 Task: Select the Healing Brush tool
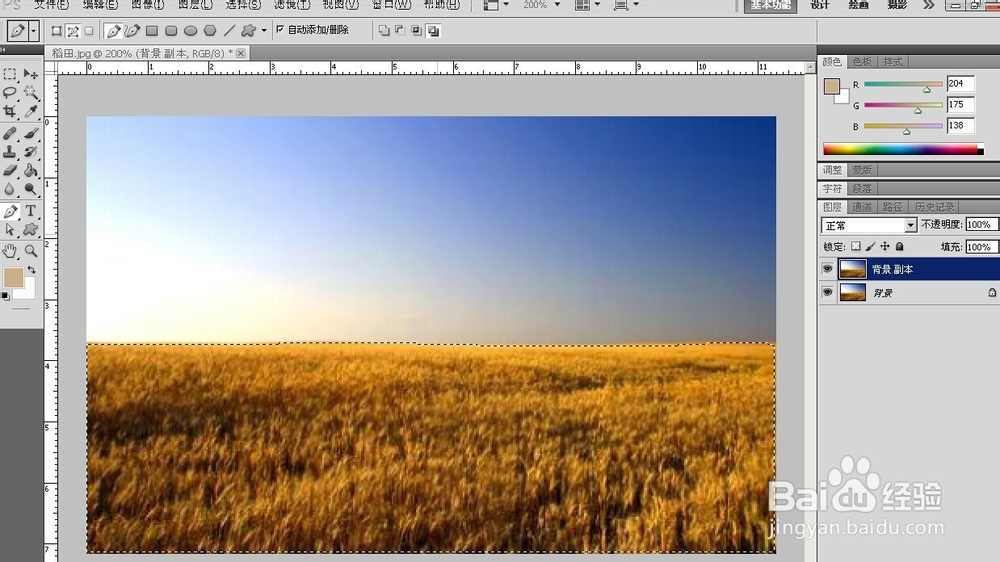10,133
